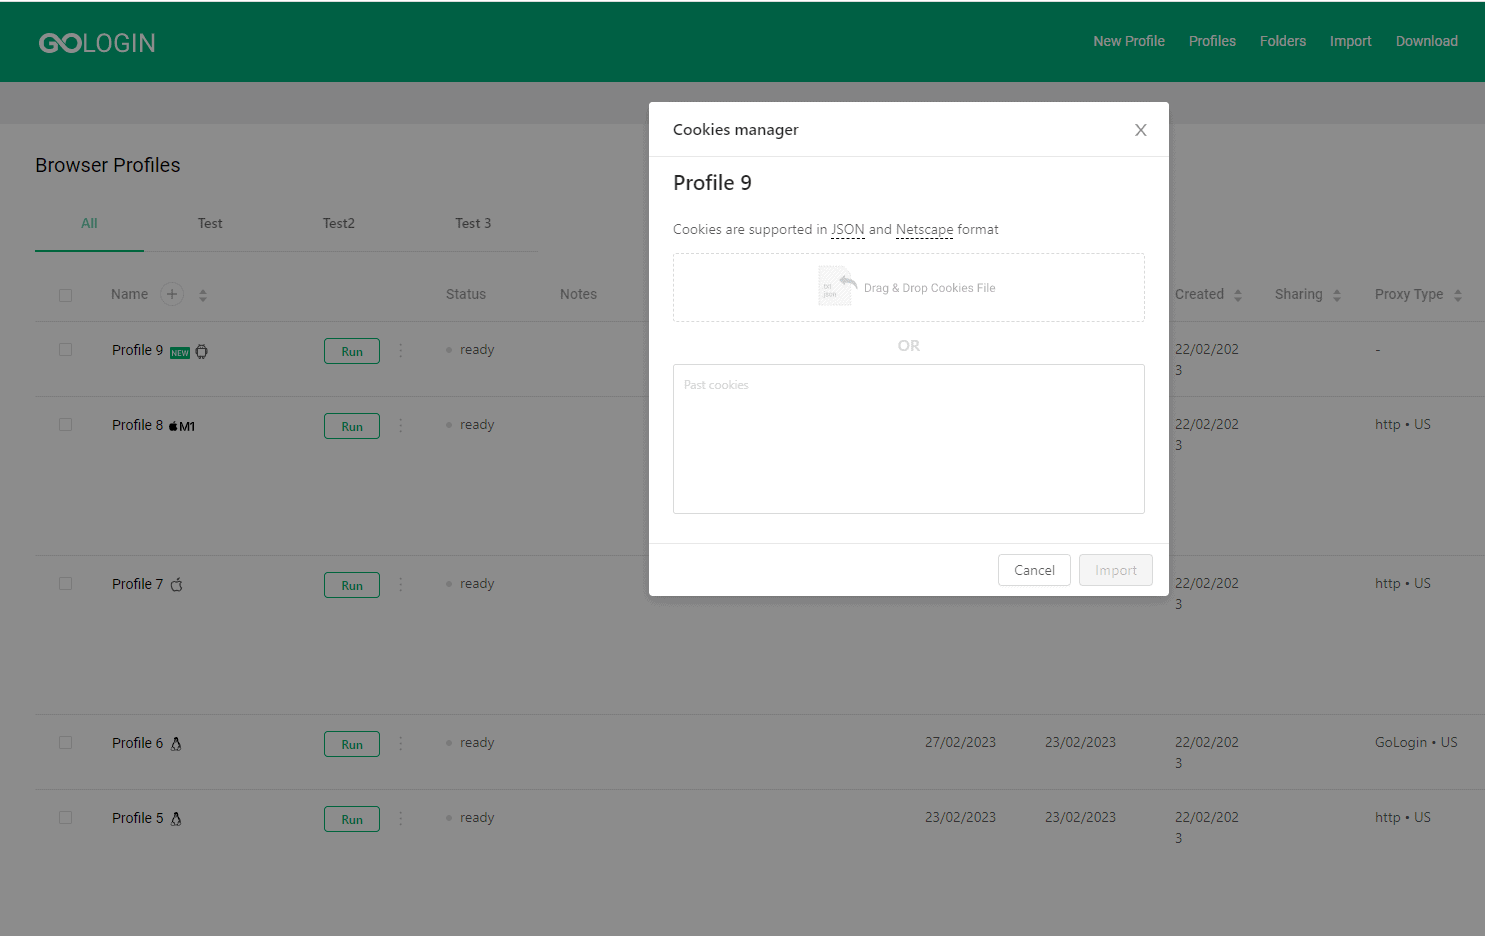The image size is (1485, 936).
Task: Check the Profile 6 checkbox
Action: [65, 743]
